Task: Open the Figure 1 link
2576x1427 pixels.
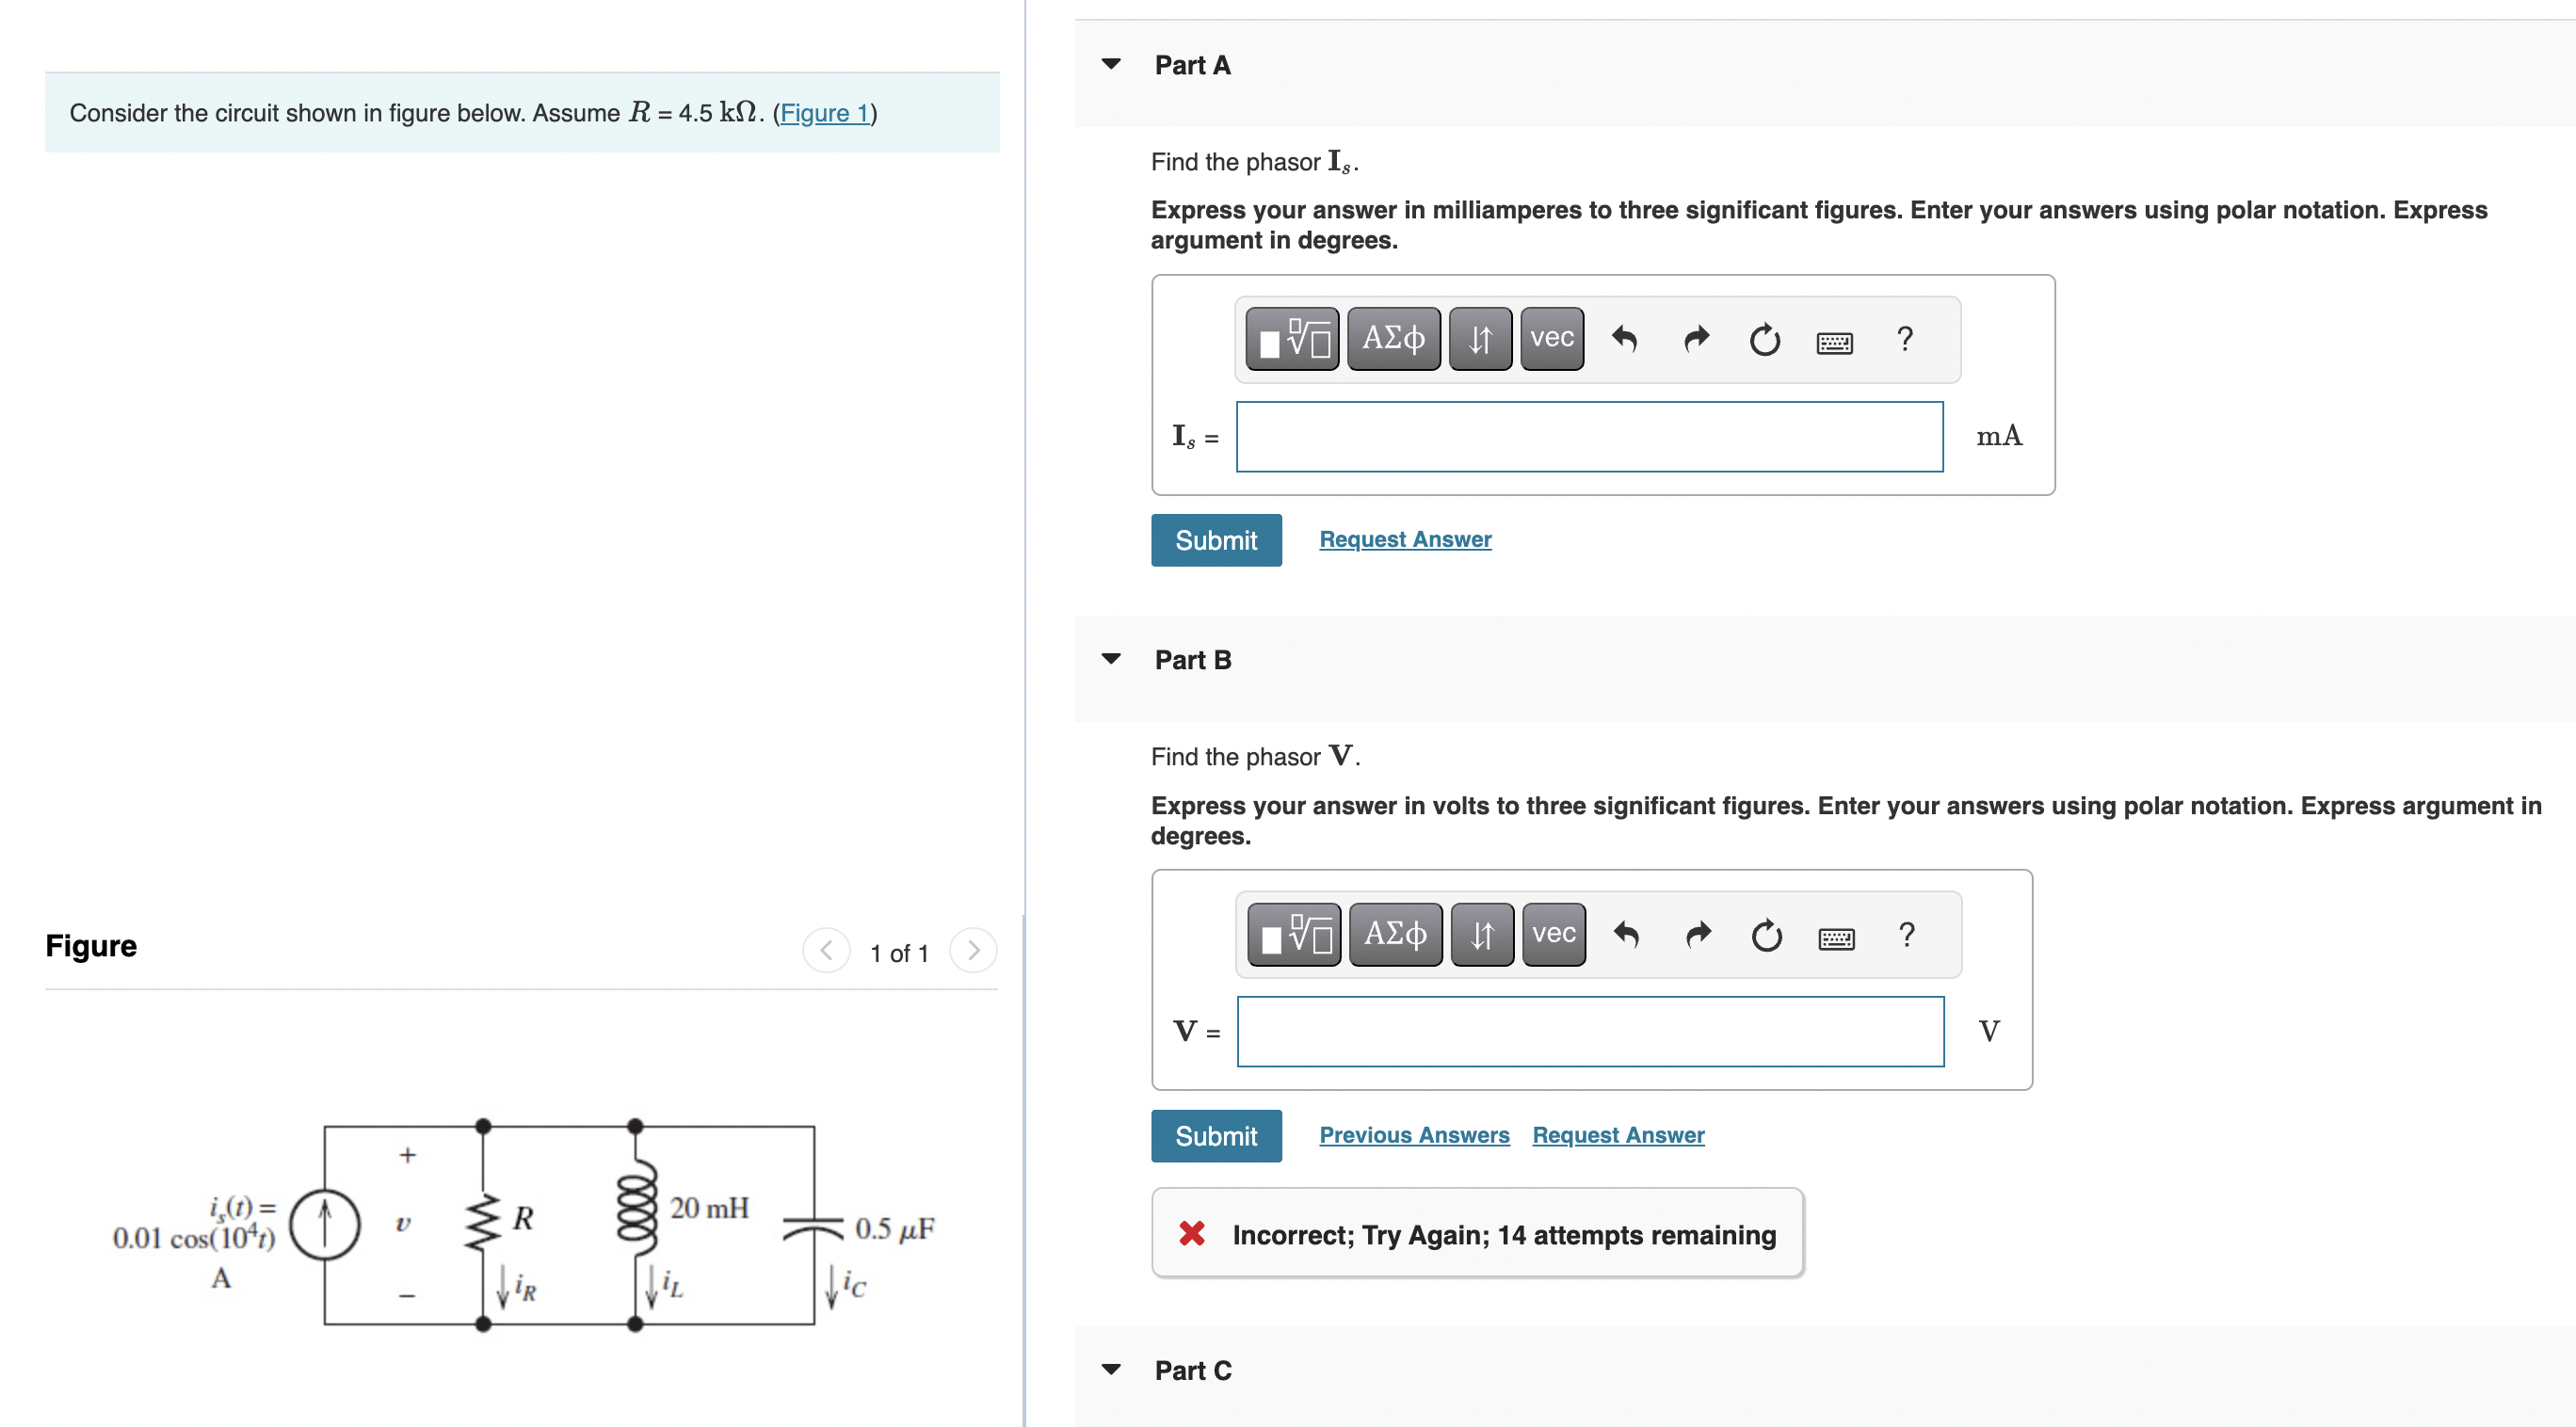Action: coord(823,113)
